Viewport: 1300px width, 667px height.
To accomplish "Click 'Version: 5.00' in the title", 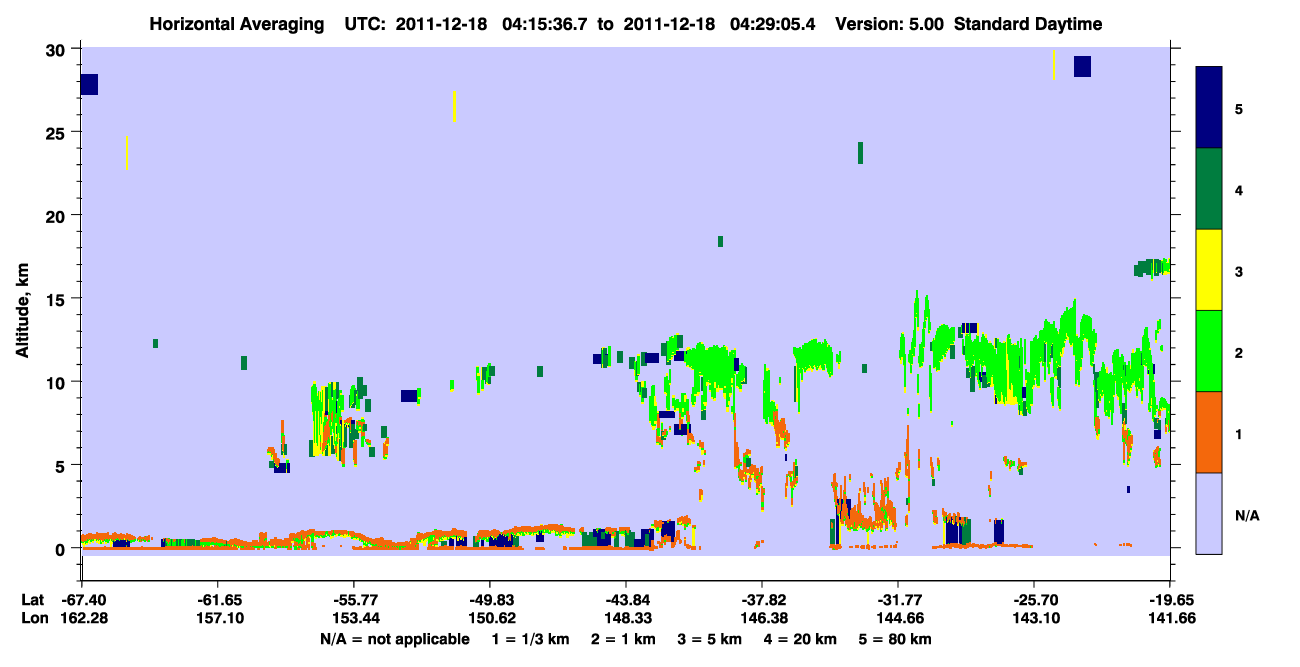I will pos(889,24).
